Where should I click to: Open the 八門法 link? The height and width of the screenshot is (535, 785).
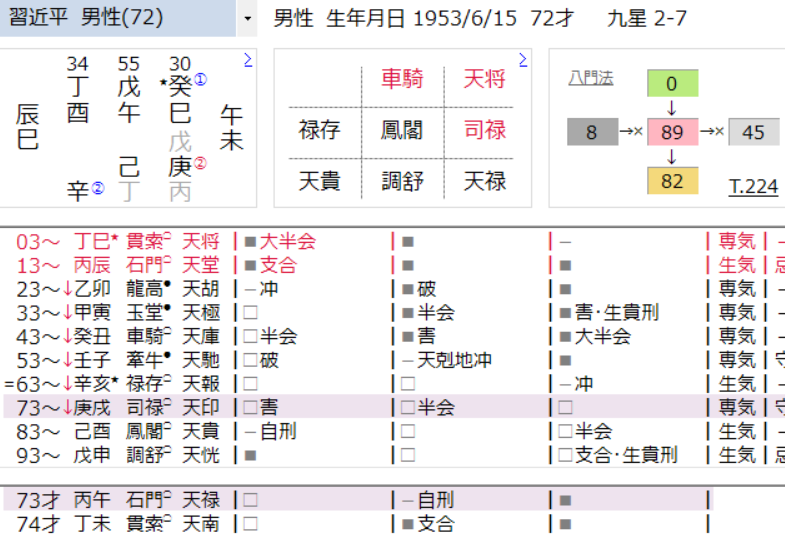pyautogui.click(x=590, y=78)
